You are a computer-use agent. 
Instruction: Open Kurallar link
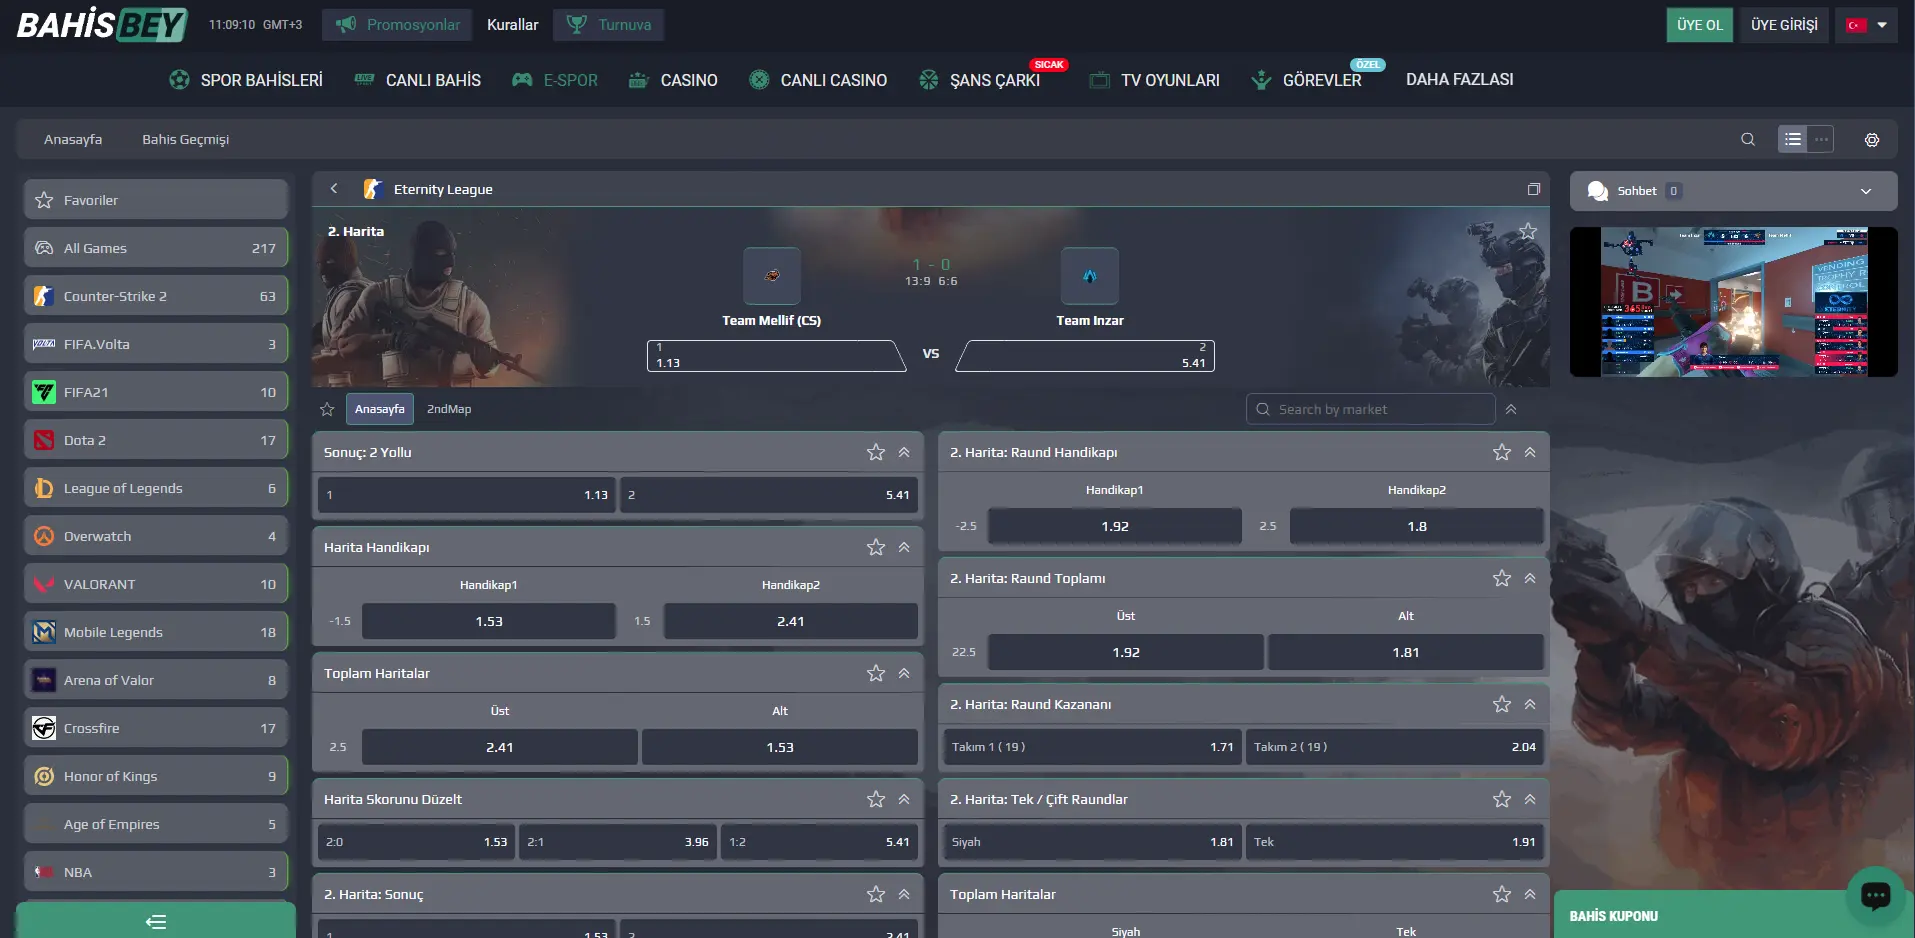[512, 25]
